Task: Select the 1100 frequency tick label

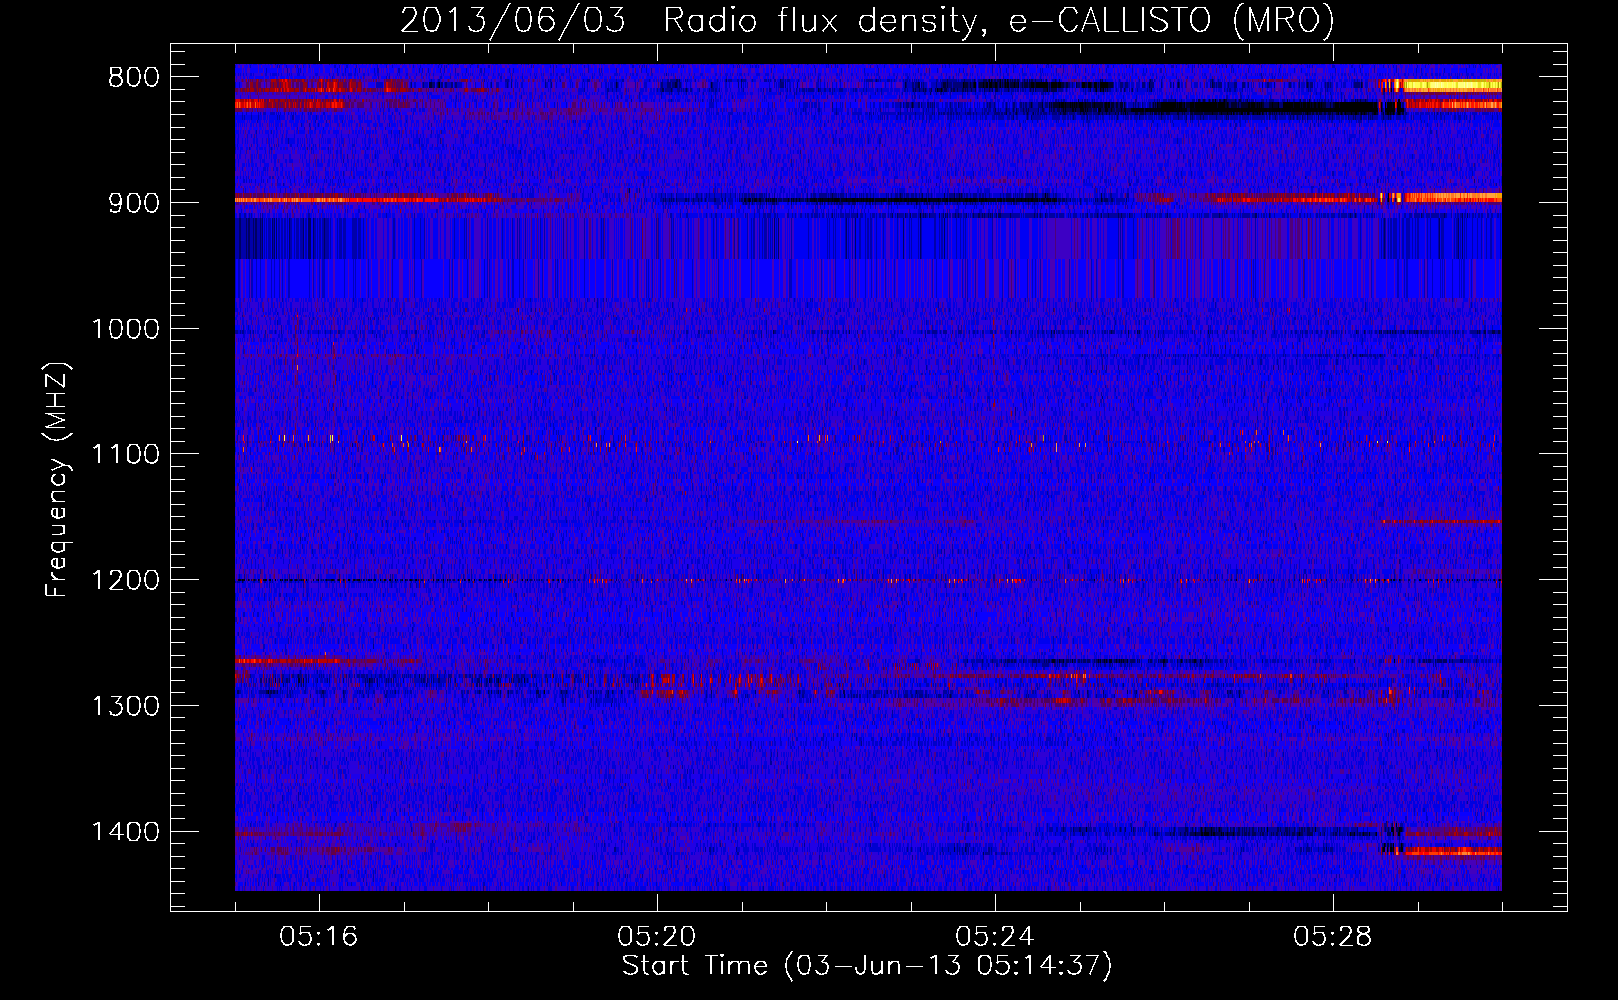Action: tap(125, 454)
